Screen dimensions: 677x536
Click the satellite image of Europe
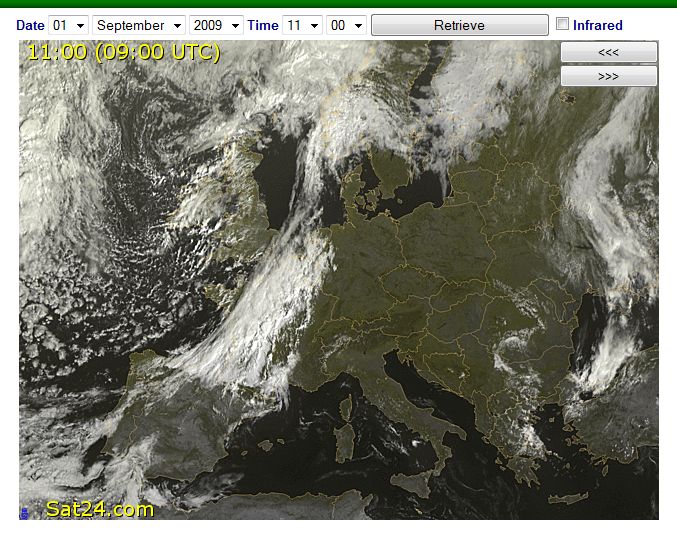click(338, 279)
